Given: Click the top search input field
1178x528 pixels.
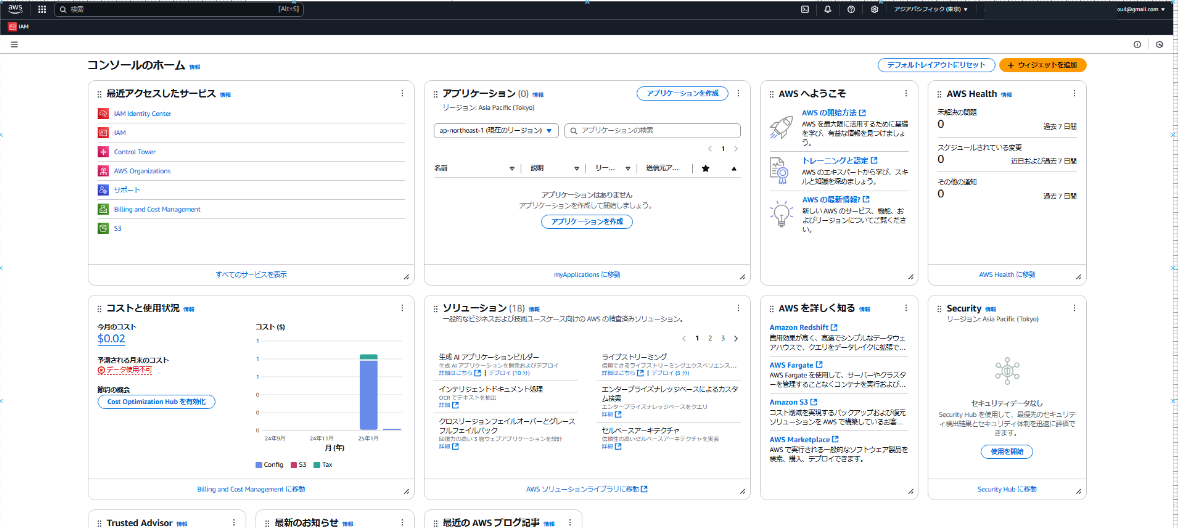Looking at the screenshot, I should (180, 10).
